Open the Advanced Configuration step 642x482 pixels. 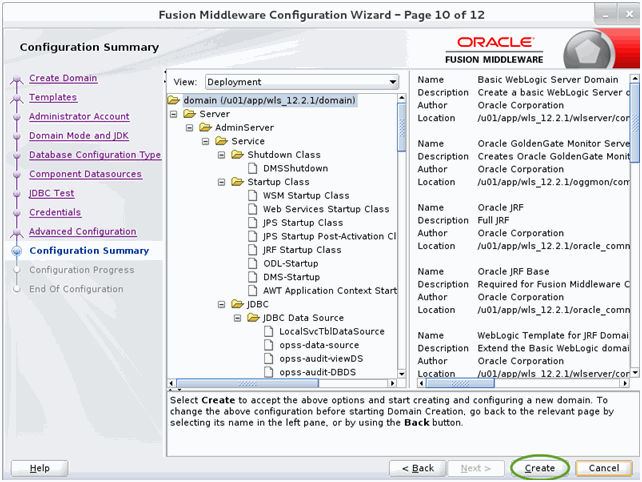82,232
